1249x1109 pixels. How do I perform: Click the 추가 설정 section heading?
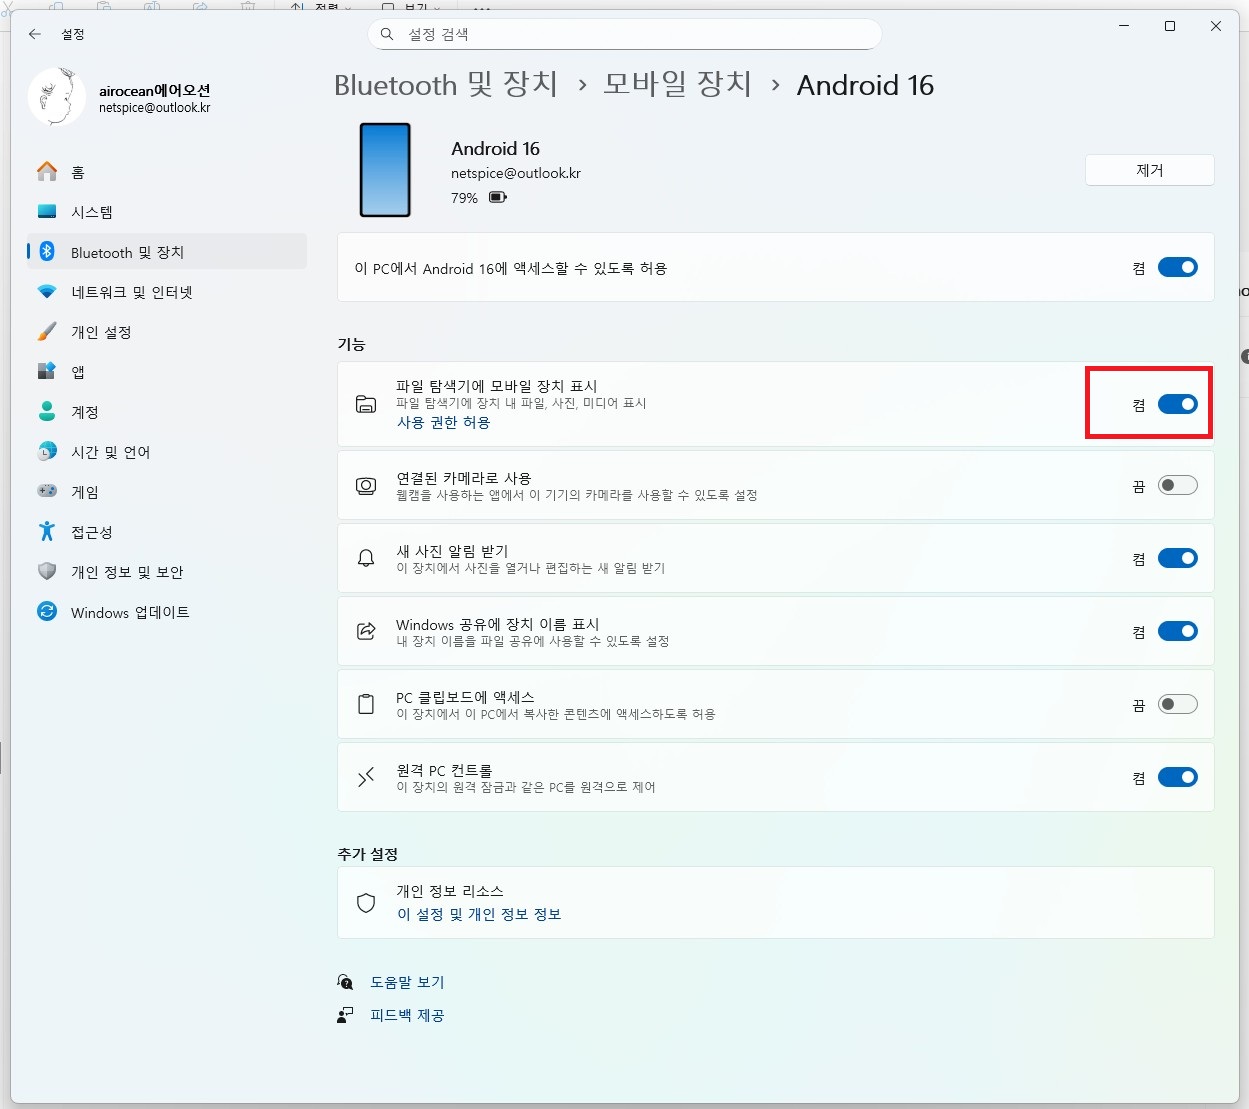coord(368,854)
